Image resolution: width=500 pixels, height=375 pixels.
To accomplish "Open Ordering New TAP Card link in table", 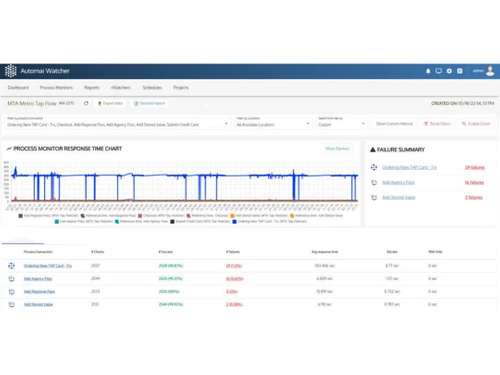I will click(48, 266).
